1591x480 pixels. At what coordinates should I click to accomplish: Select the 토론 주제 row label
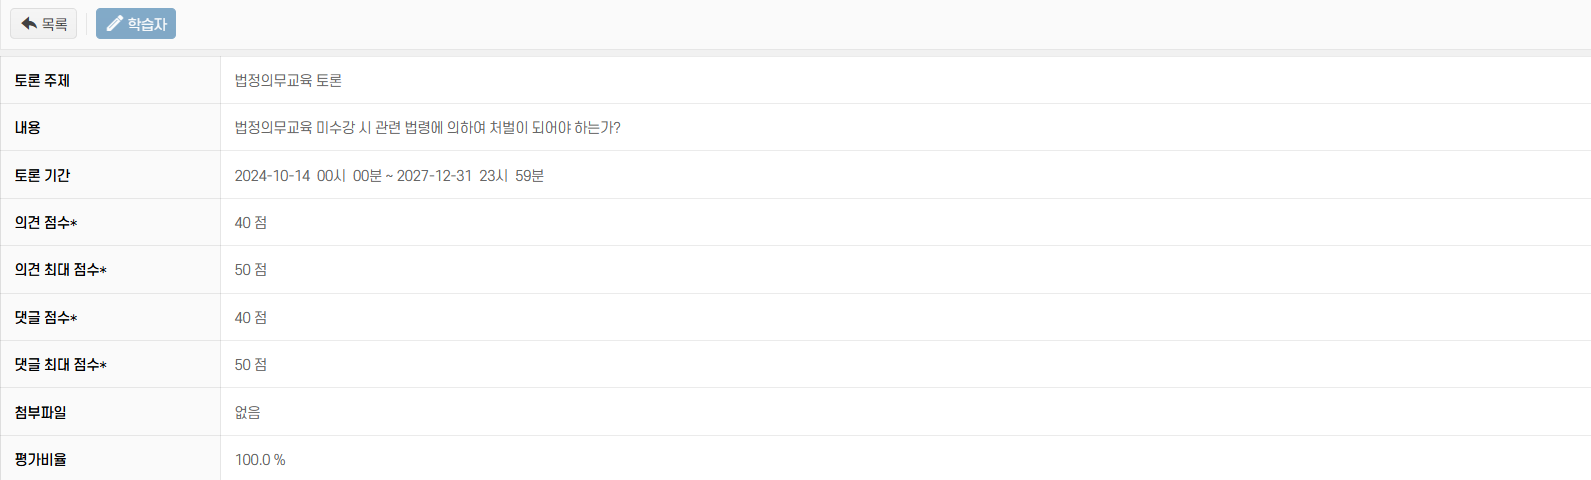coord(42,80)
